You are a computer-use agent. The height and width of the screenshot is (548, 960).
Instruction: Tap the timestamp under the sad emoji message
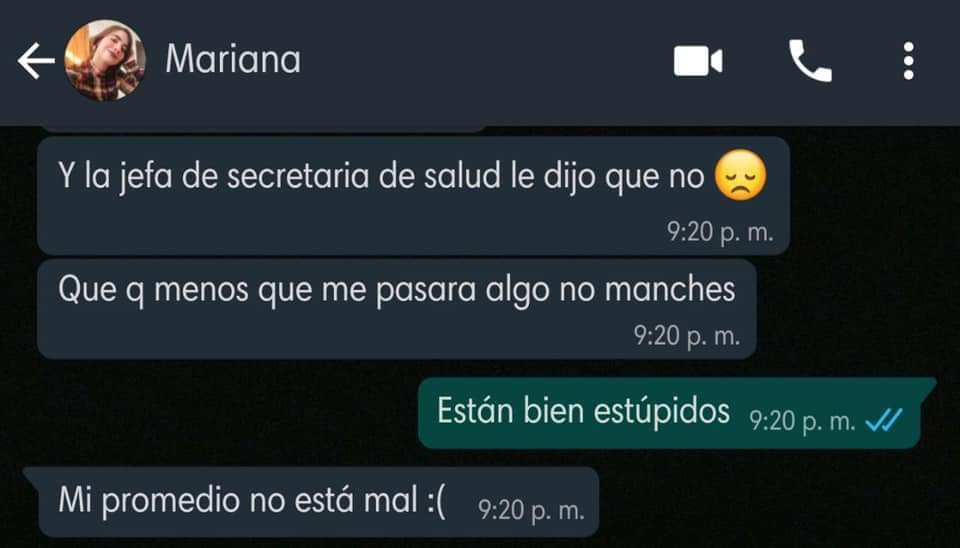[x=720, y=232]
